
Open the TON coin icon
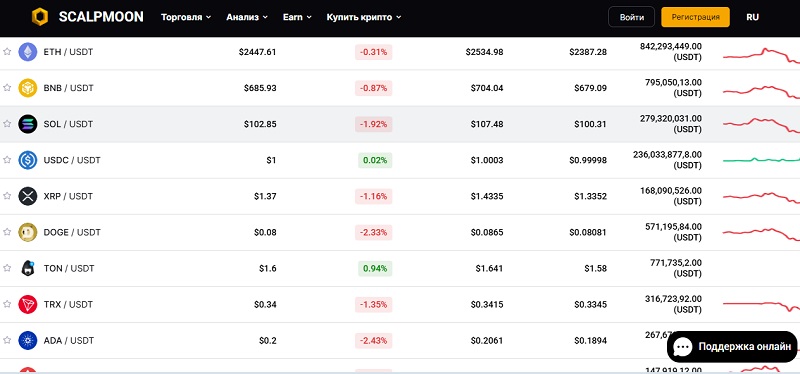pyautogui.click(x=28, y=268)
